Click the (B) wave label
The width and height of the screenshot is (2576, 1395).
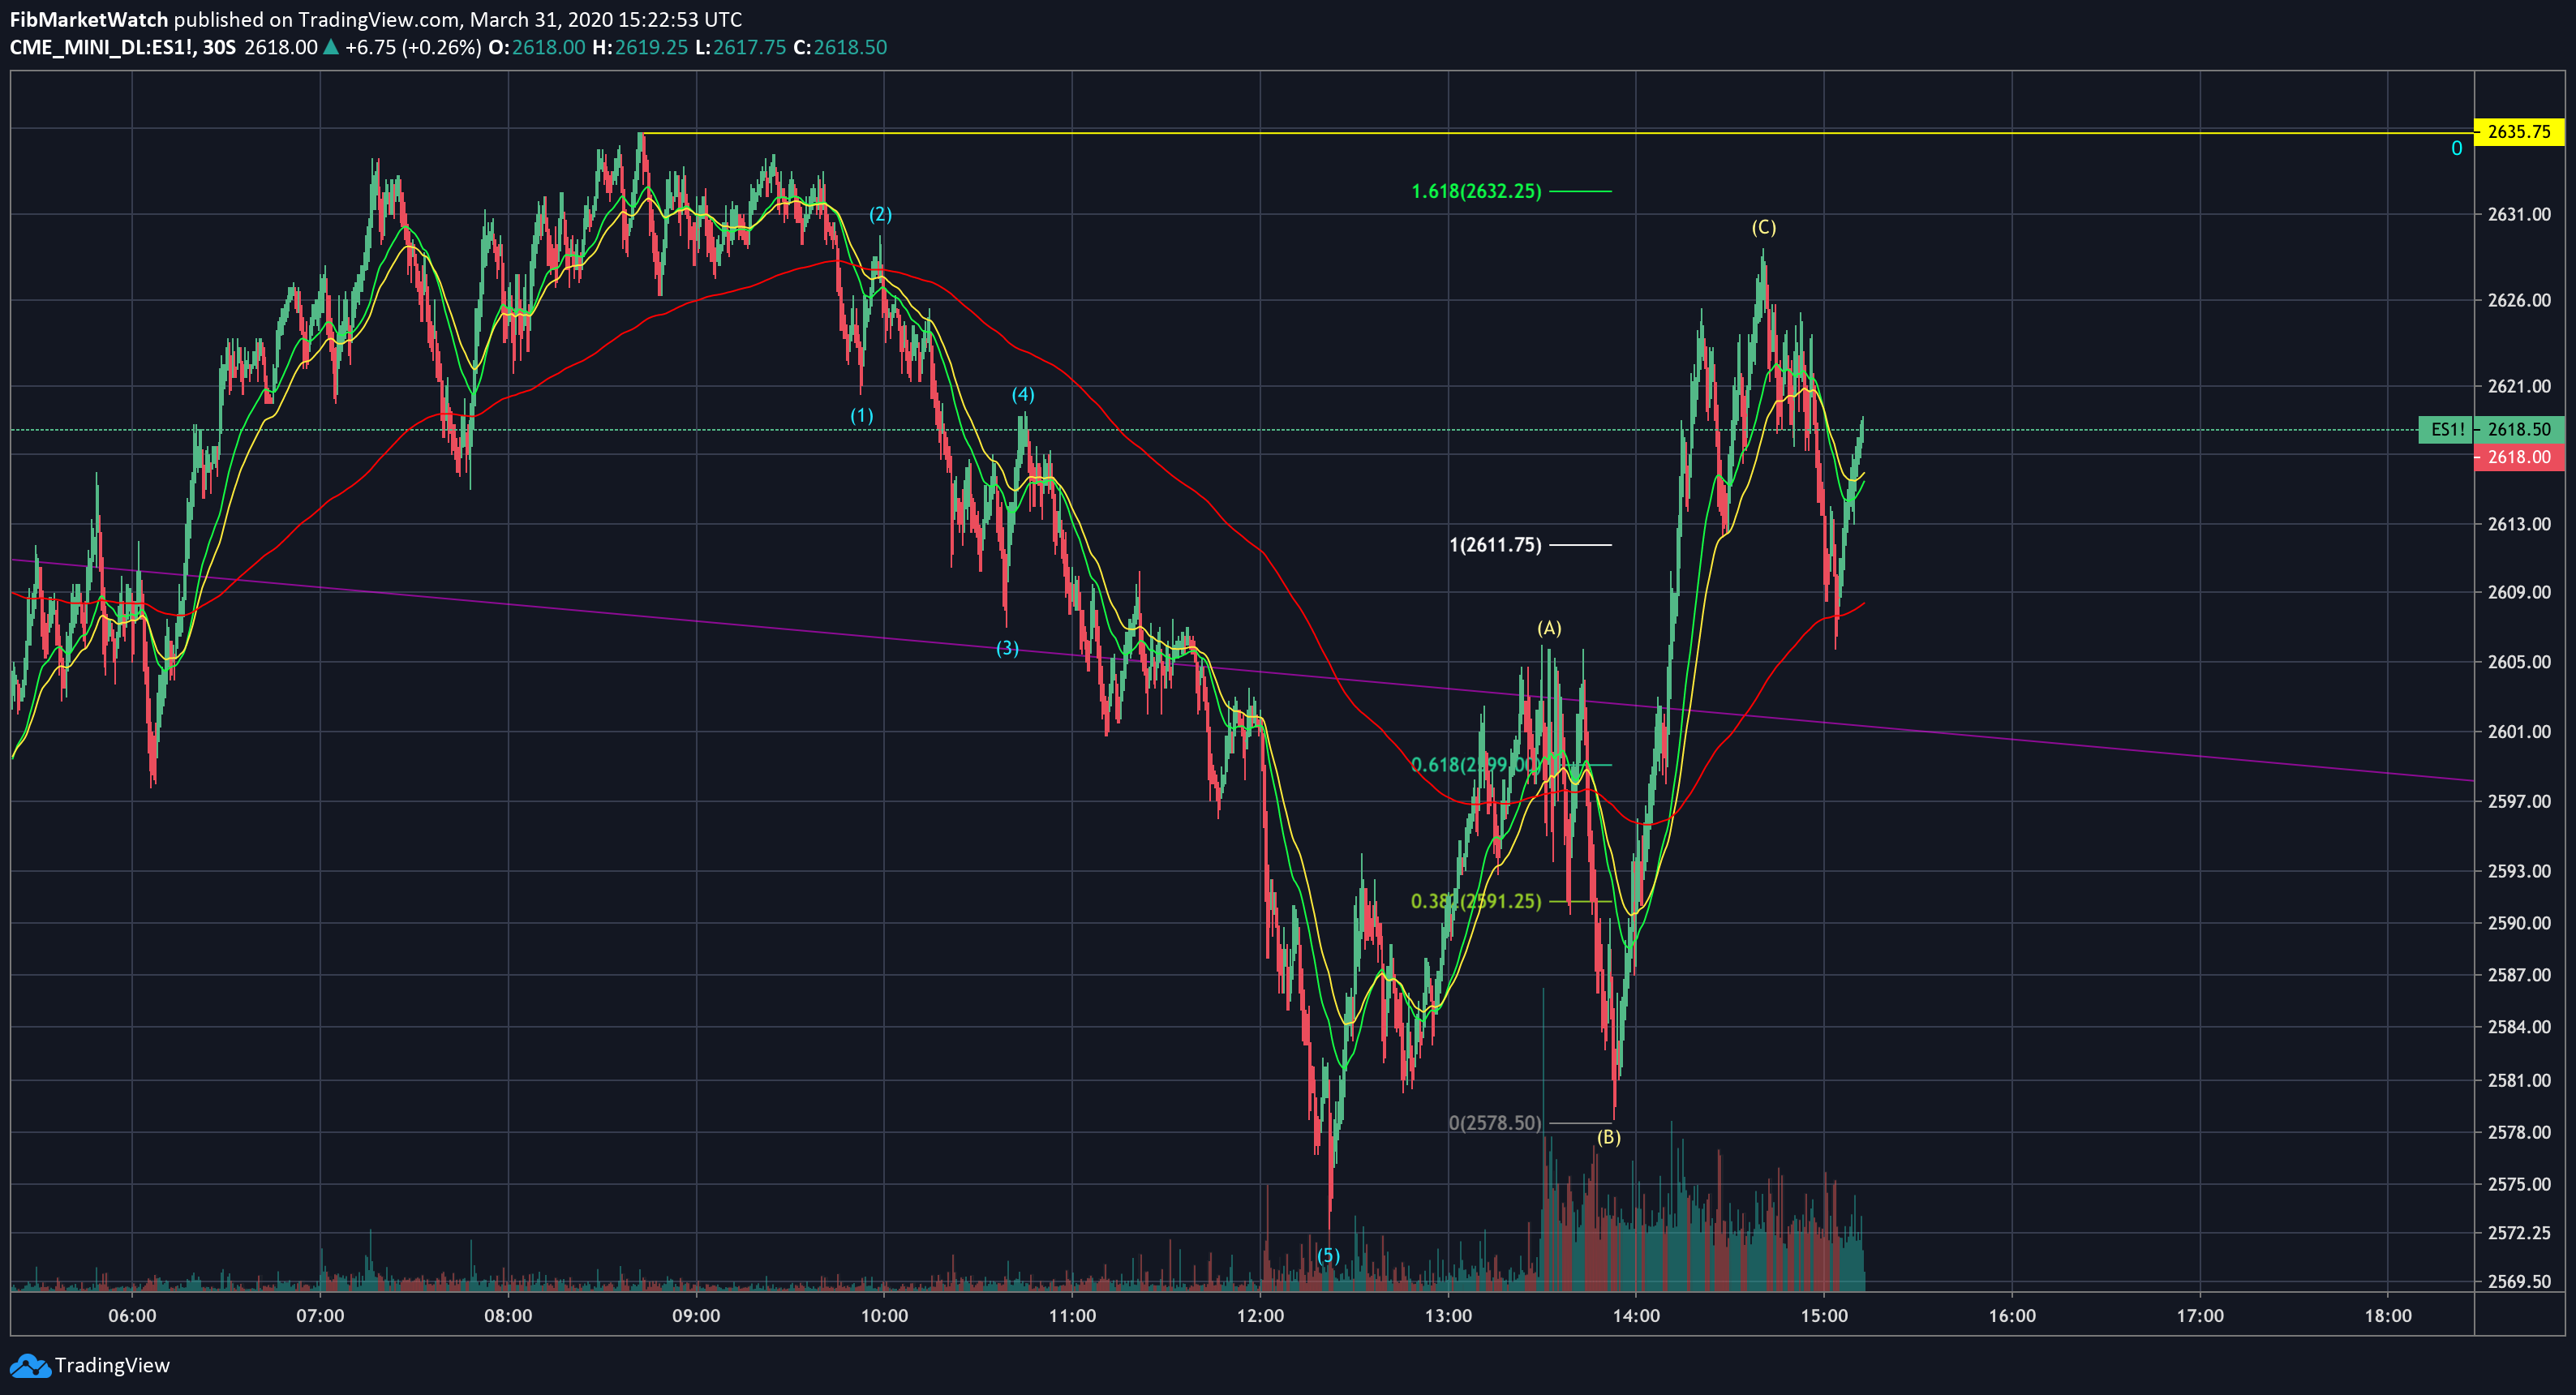[1609, 1137]
